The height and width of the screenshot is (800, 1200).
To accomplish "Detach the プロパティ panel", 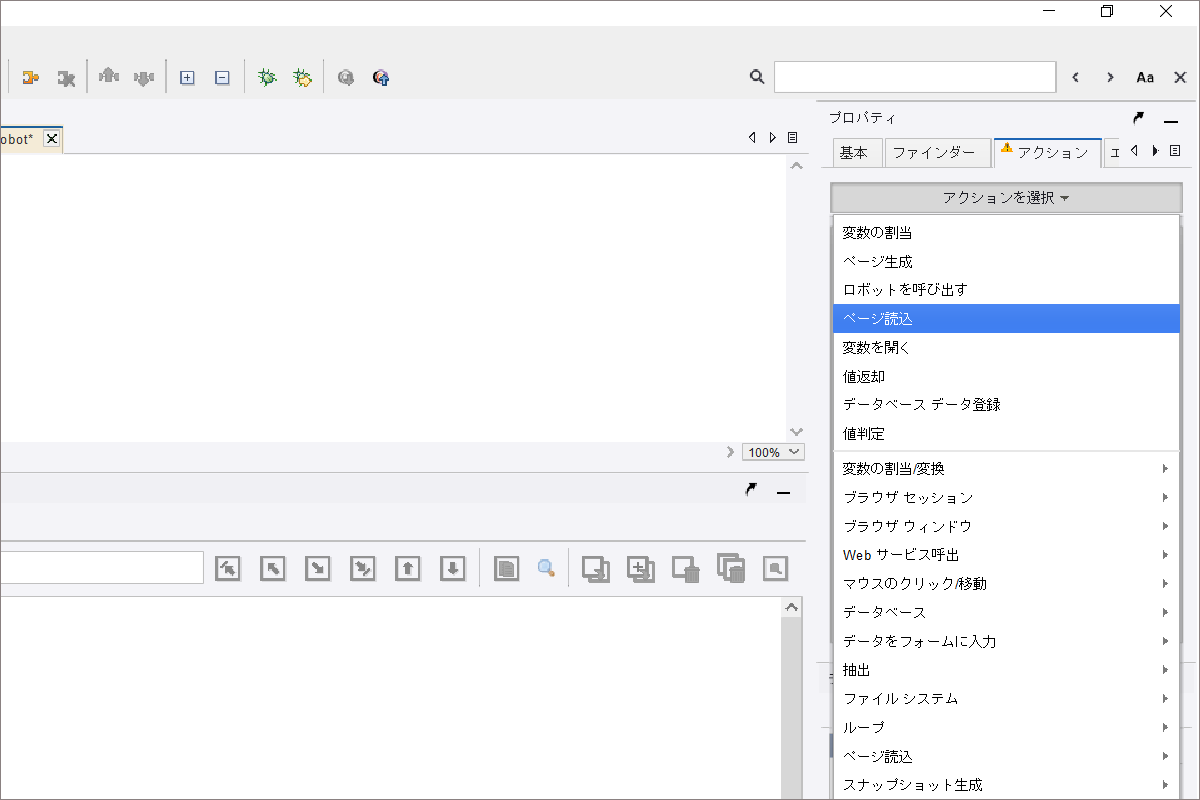I will tap(1139, 118).
